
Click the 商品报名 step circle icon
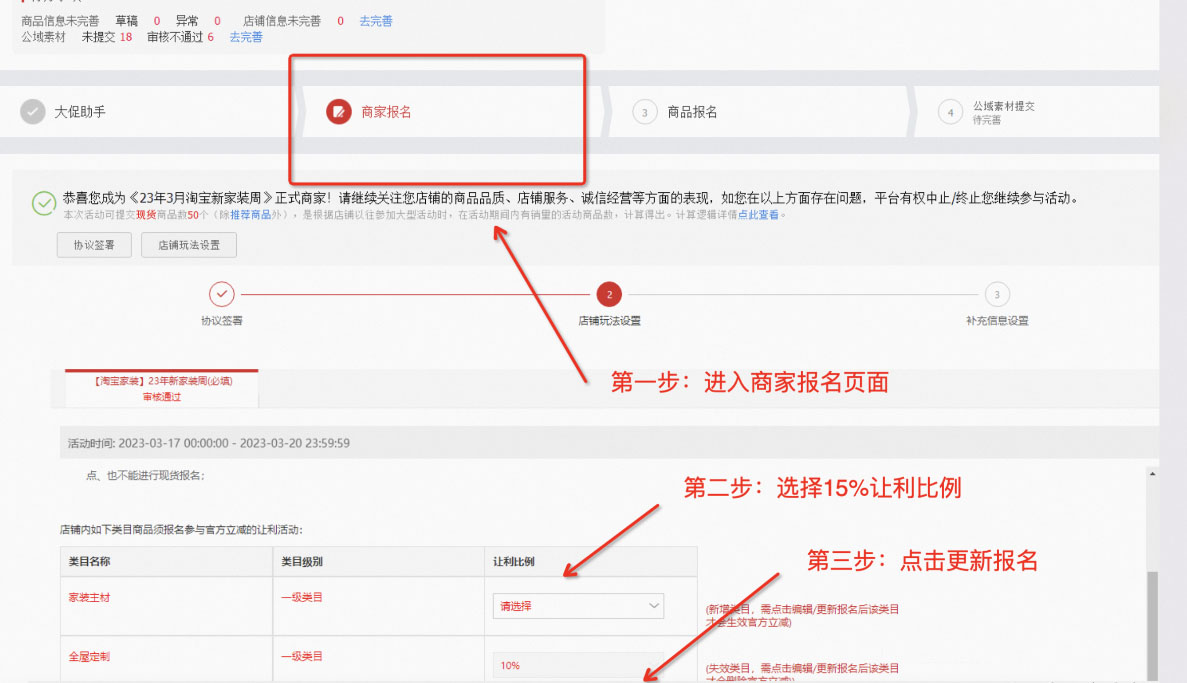[x=644, y=111]
